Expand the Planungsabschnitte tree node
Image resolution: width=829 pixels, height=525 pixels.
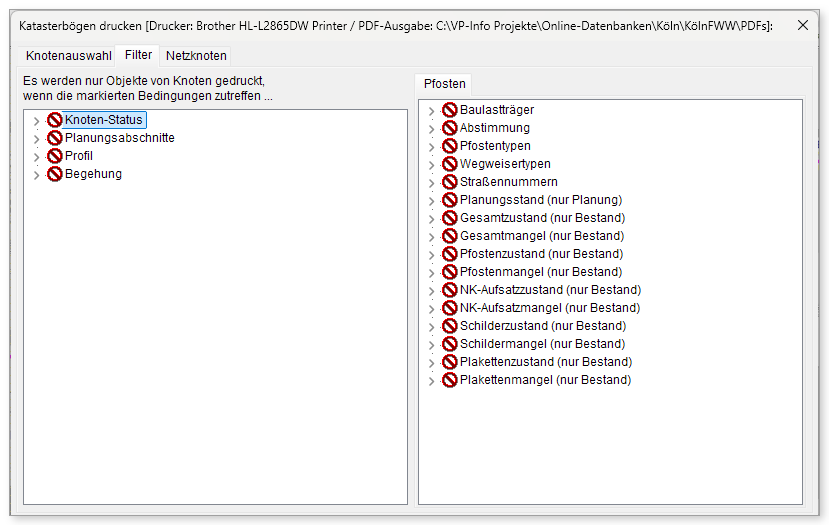pyautogui.click(x=36, y=139)
